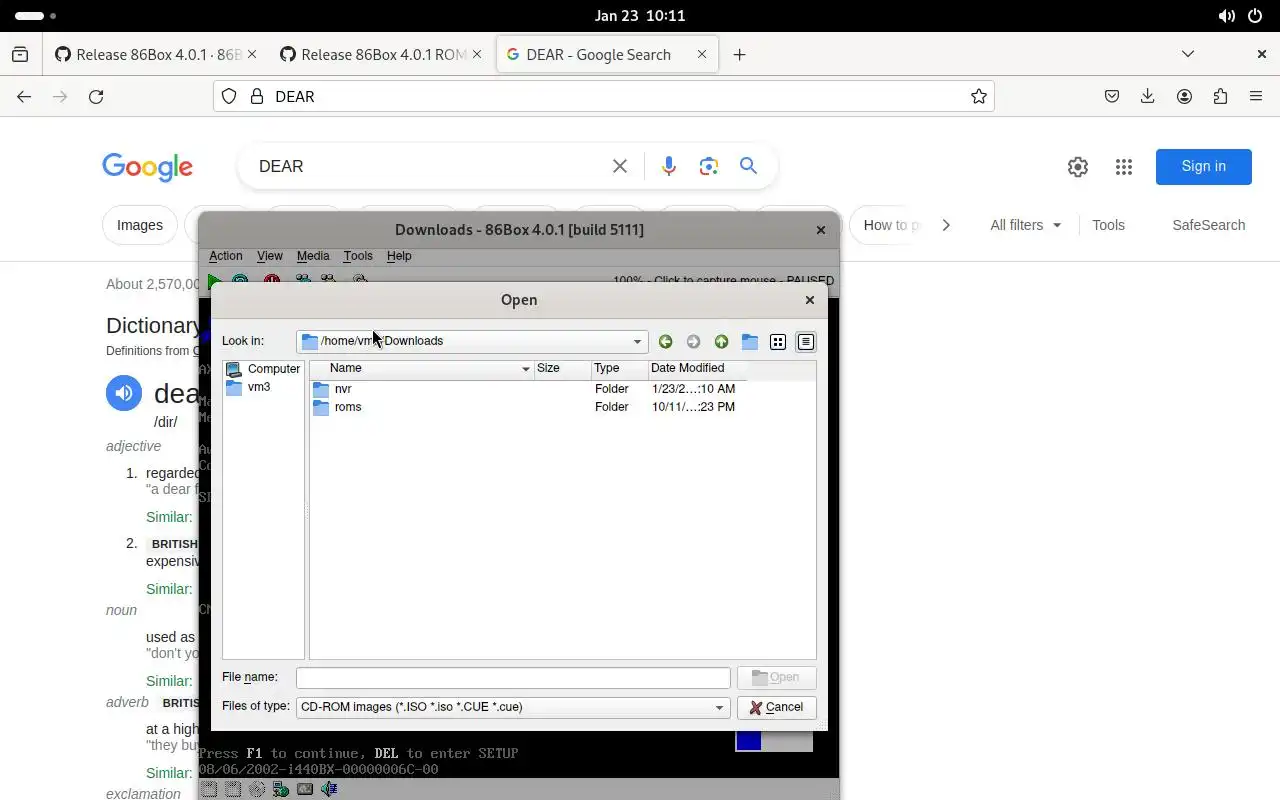Click the Date Modified column header
The width and height of the screenshot is (1280, 800).
tap(696, 369)
